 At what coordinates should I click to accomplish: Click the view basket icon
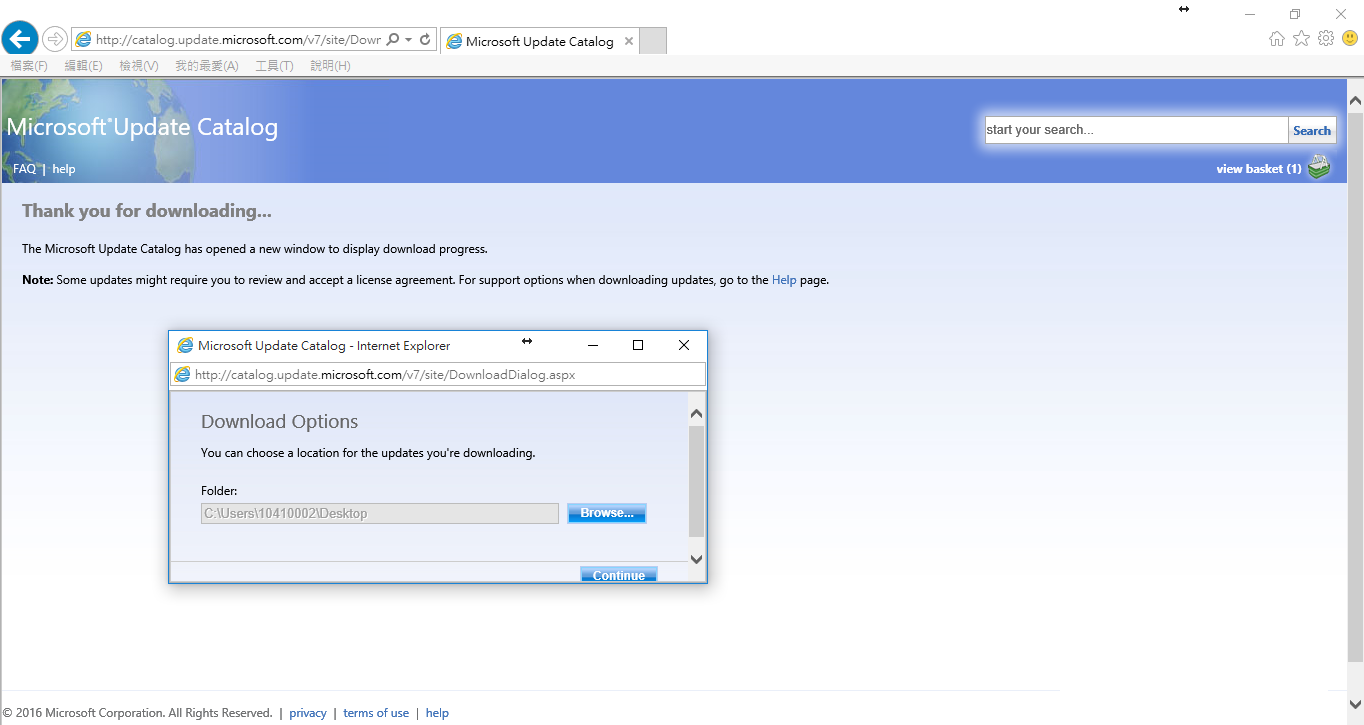coord(1319,167)
